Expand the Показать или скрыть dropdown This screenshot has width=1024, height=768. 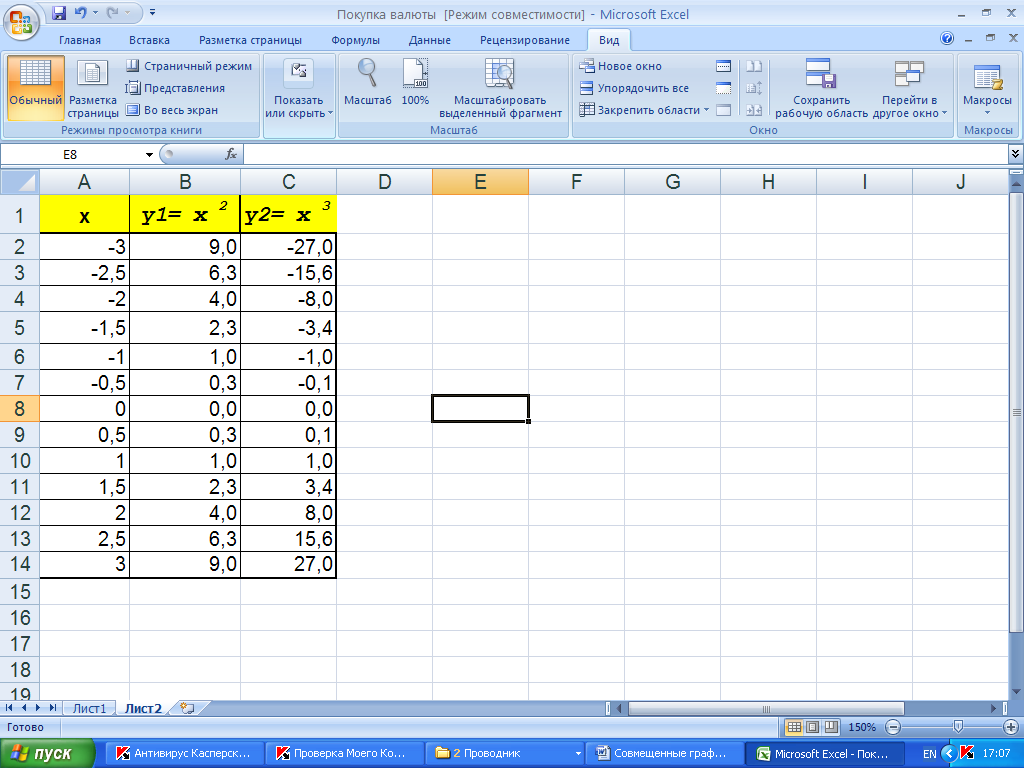coord(299,88)
